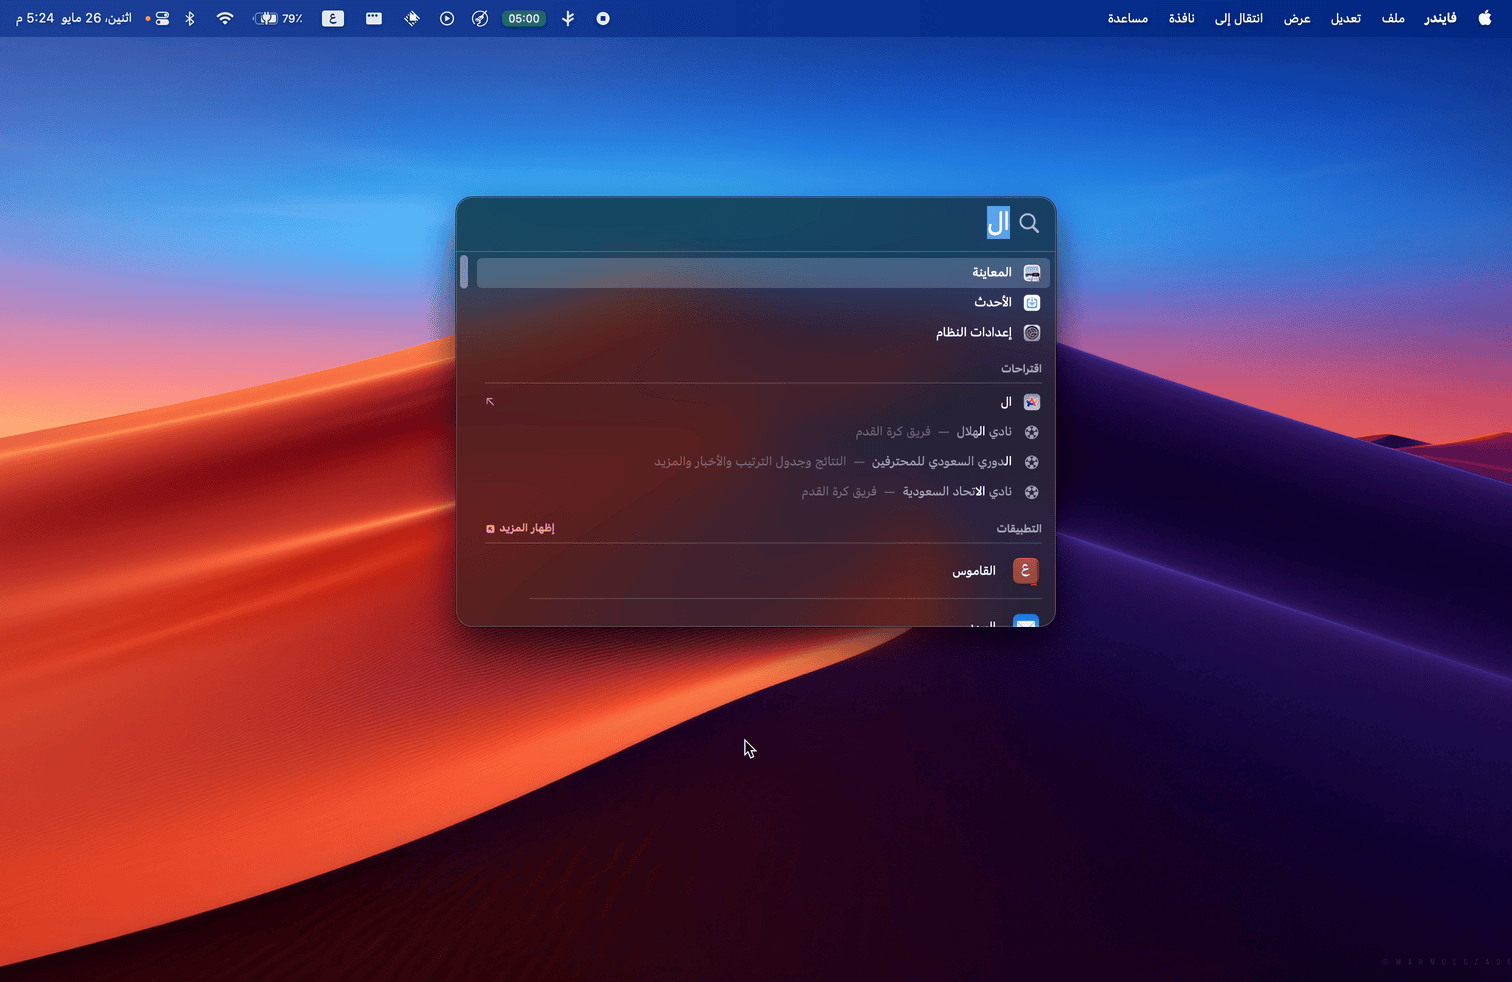Open Control Center from the menu bar

click(162, 18)
